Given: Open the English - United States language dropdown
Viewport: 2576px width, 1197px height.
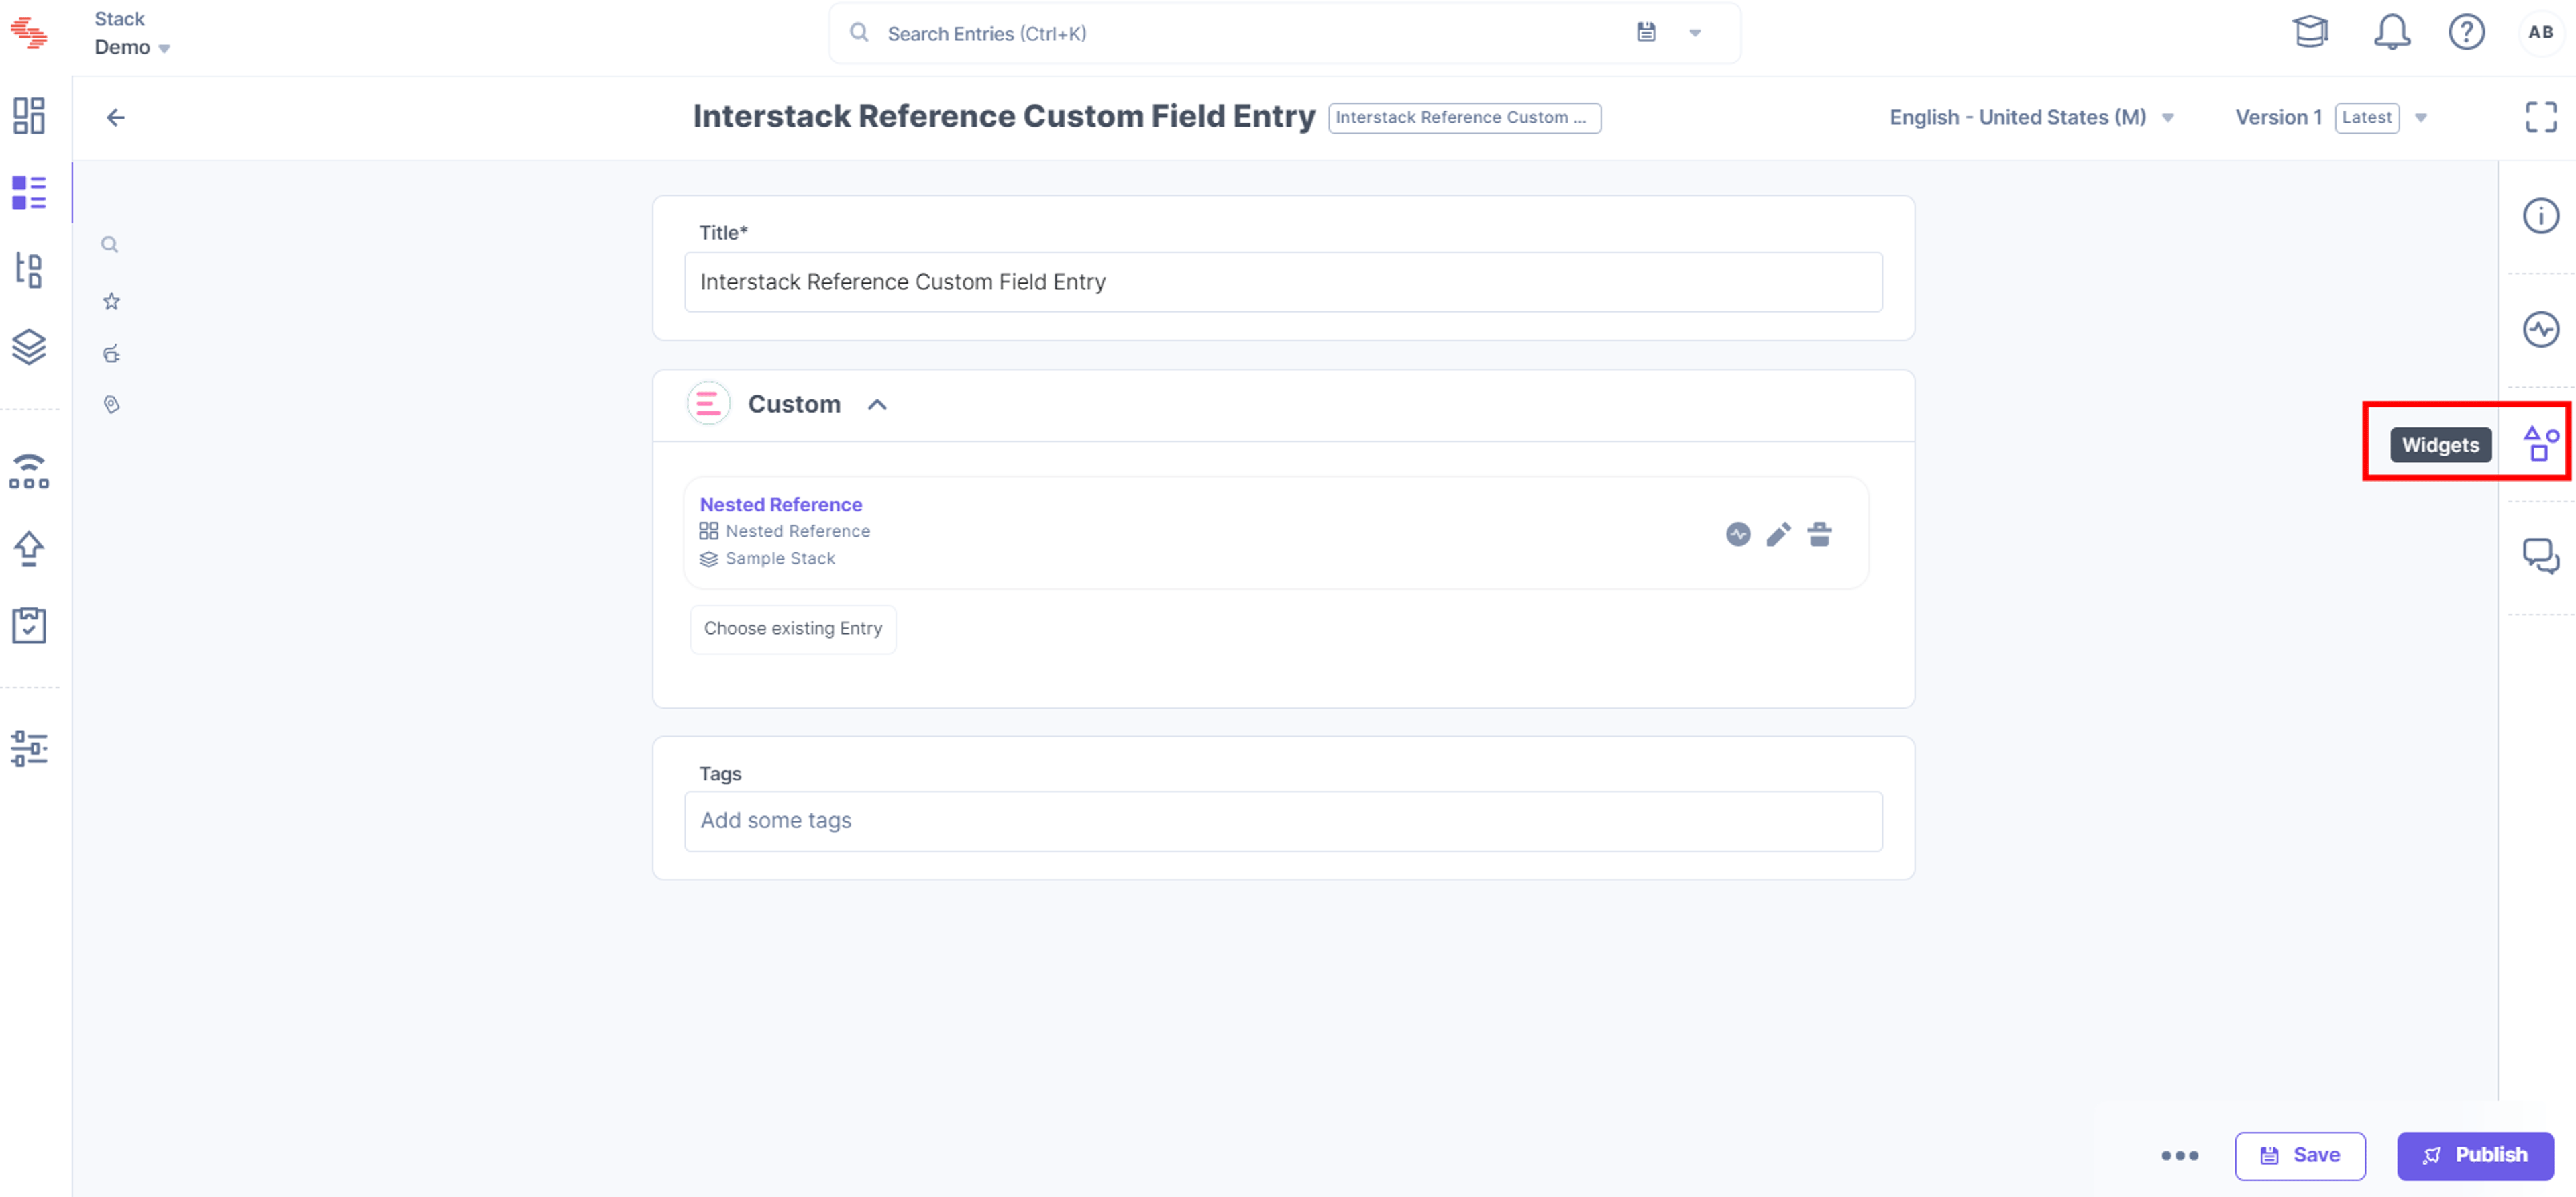Looking at the screenshot, I should 2031,117.
